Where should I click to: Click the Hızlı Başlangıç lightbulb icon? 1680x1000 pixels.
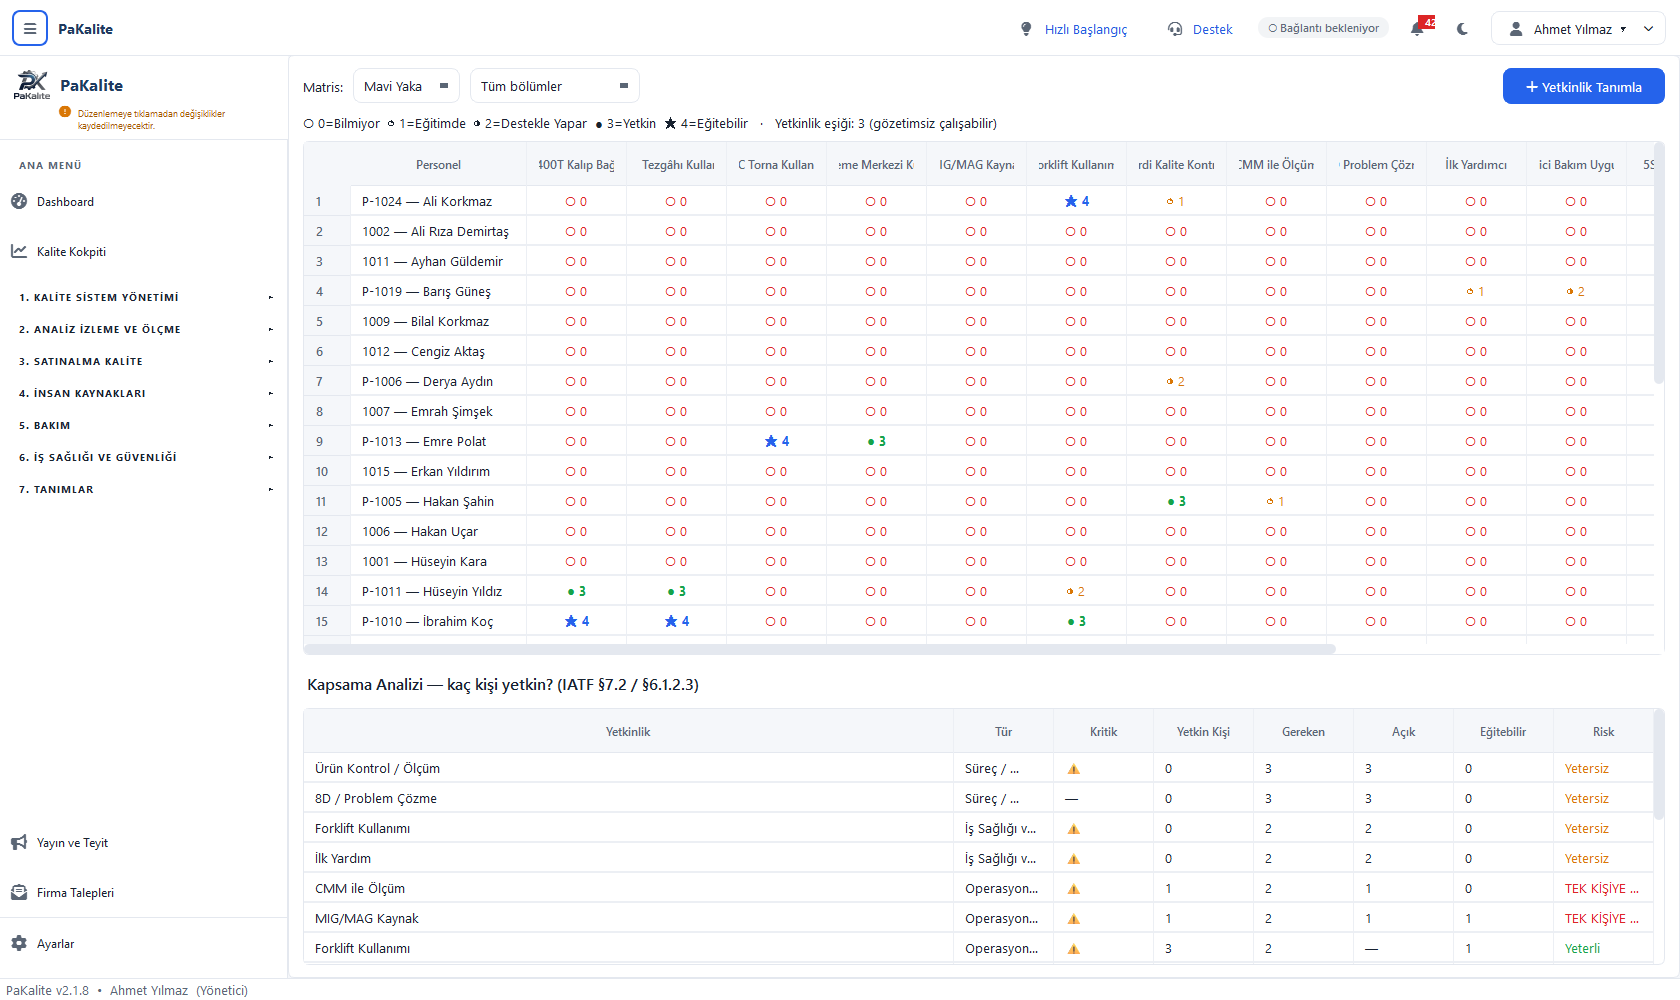pos(1026,29)
